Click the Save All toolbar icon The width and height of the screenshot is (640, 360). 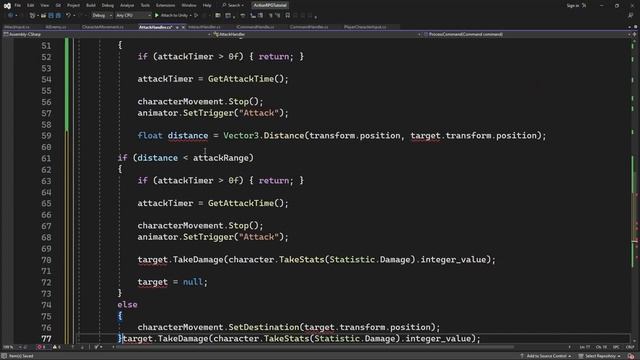tap(58, 16)
